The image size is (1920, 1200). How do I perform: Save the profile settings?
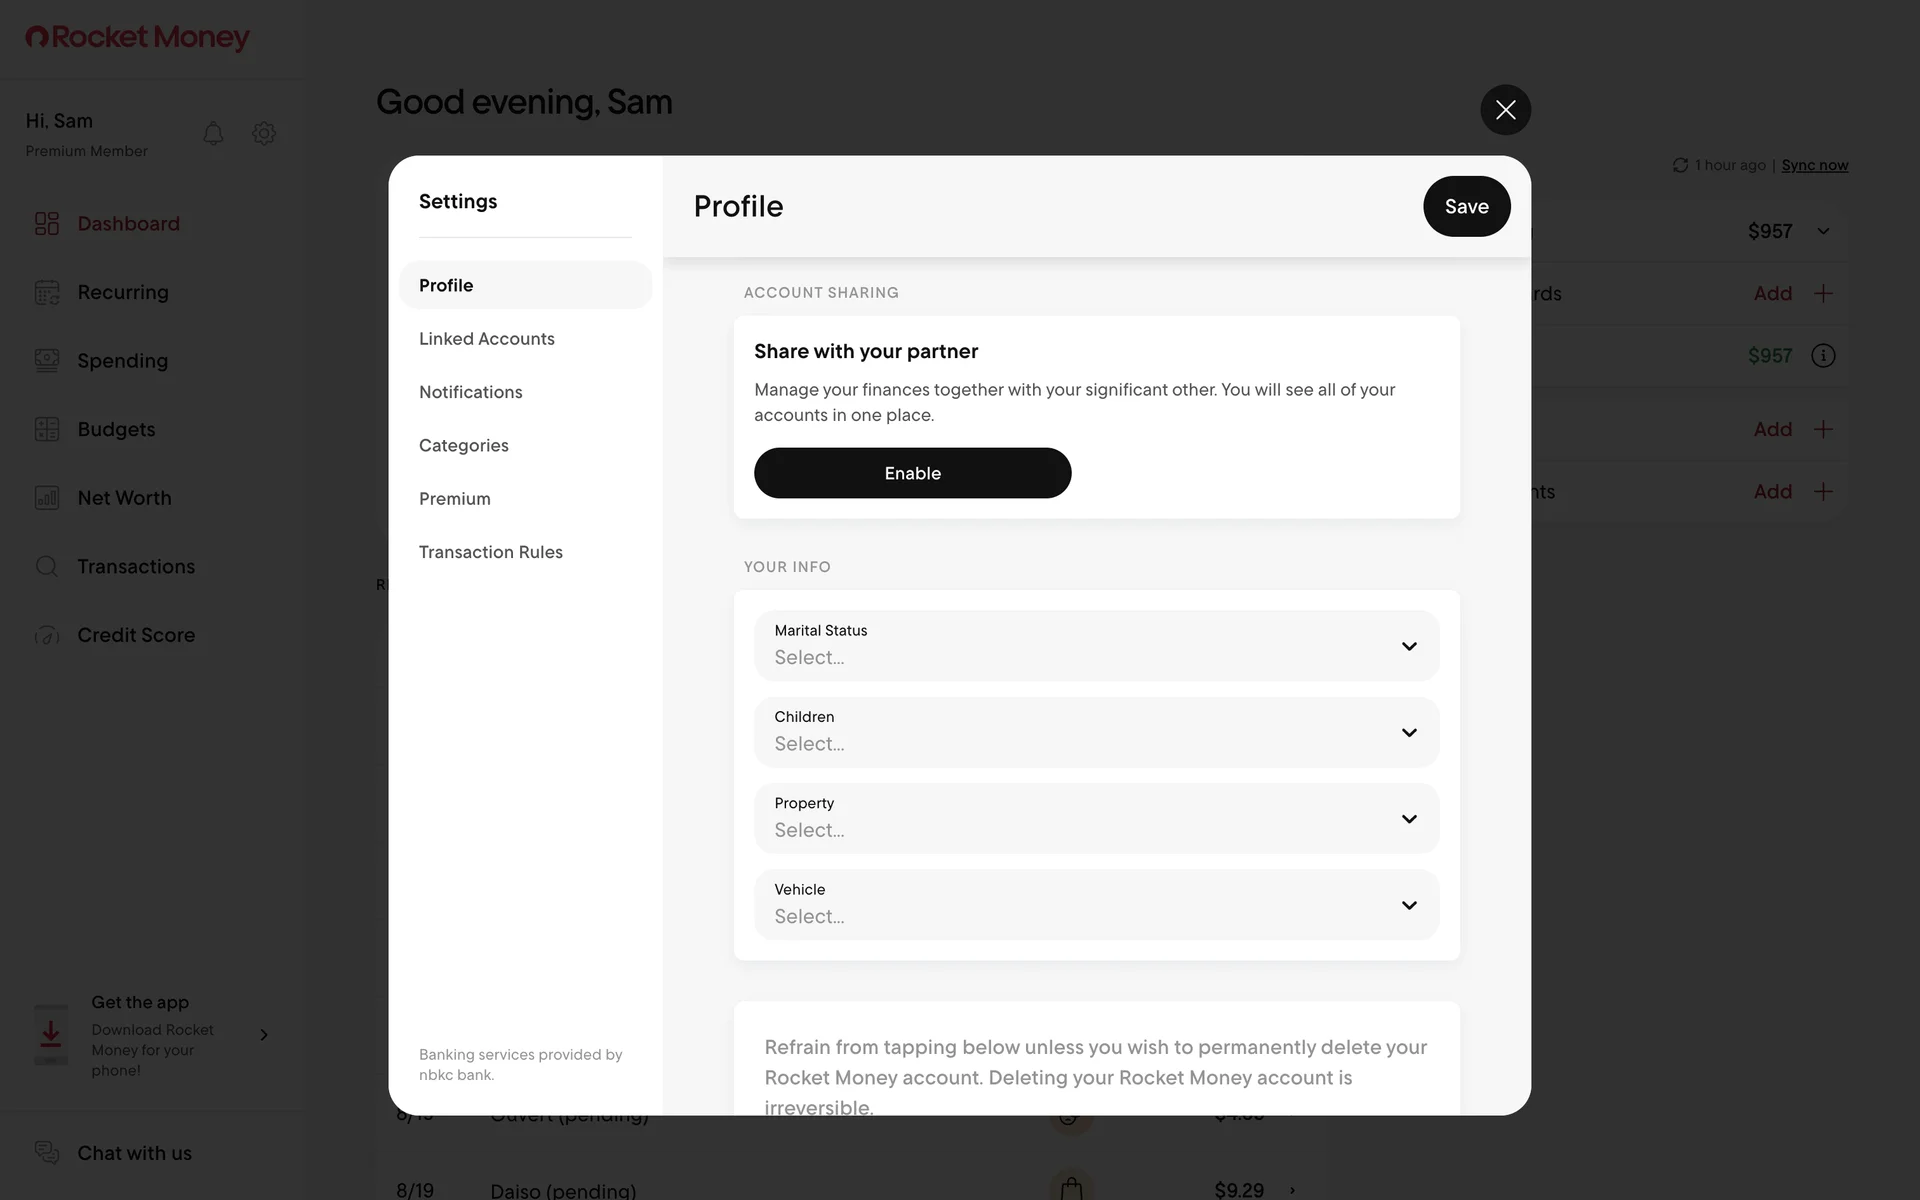(x=1466, y=206)
